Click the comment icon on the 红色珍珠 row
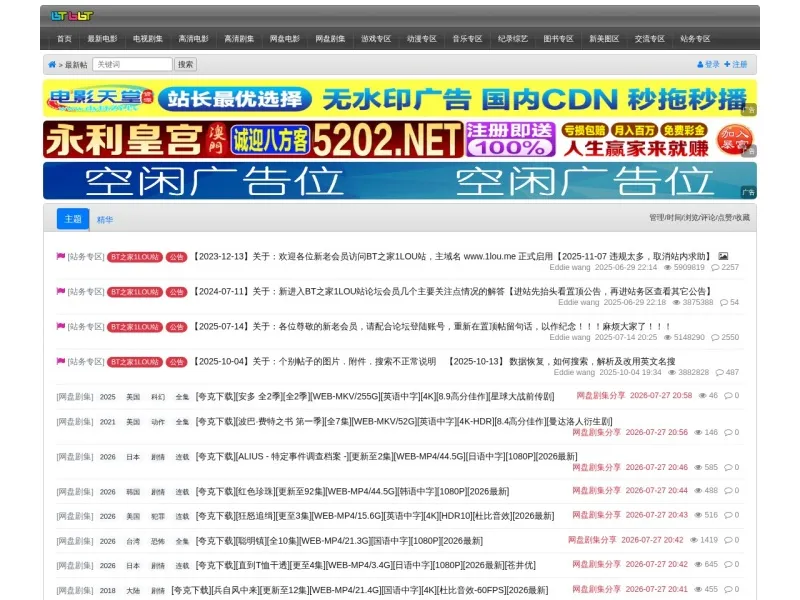This screenshot has width=800, height=600. [729, 490]
